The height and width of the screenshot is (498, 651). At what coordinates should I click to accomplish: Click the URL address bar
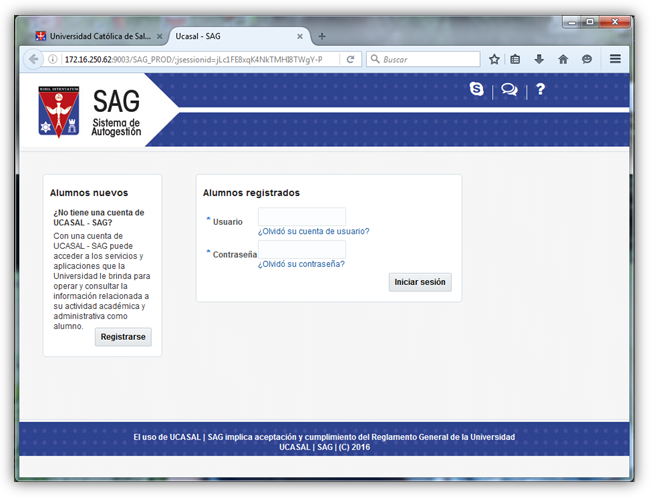click(x=200, y=59)
